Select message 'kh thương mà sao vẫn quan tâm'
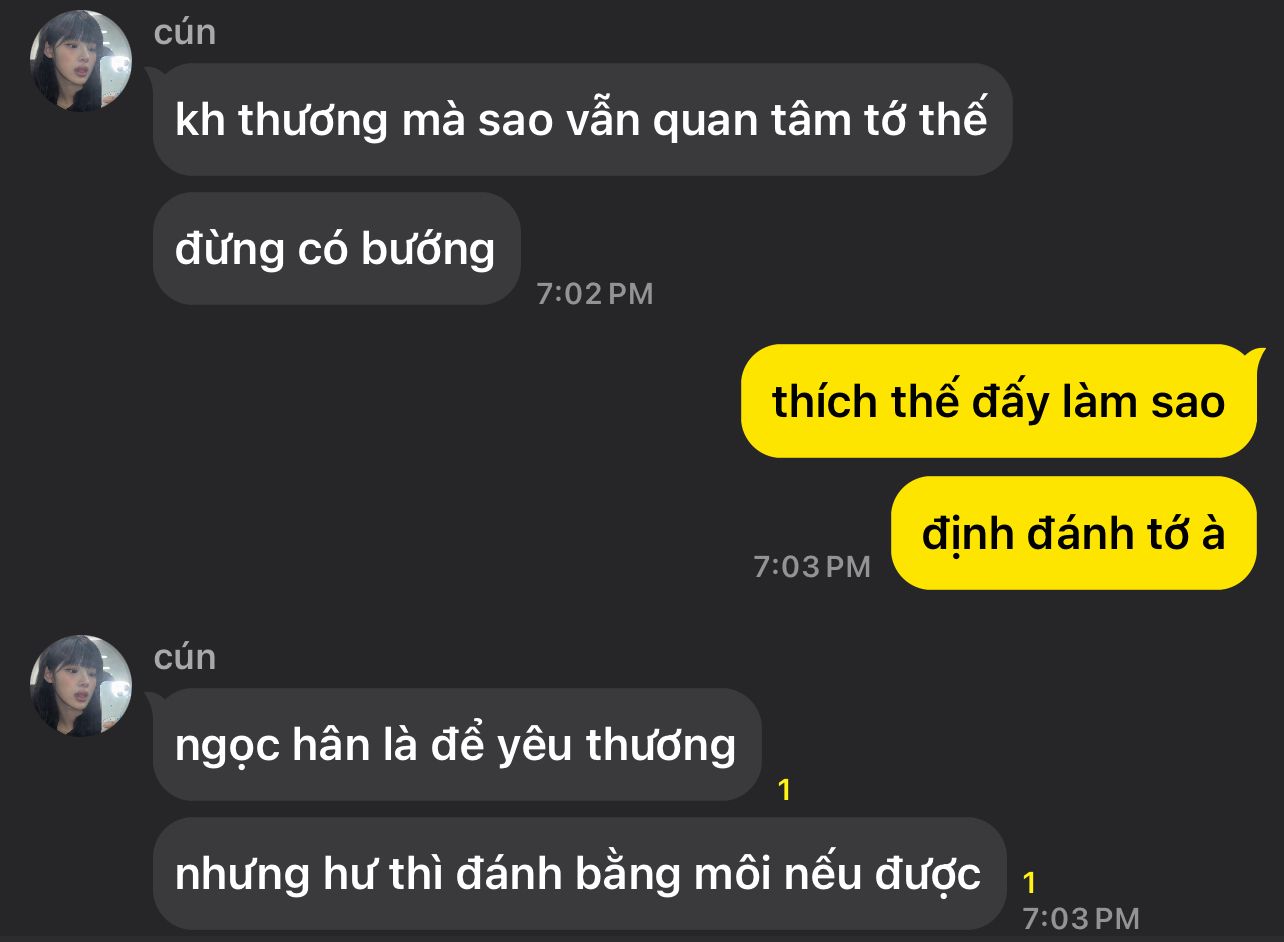The height and width of the screenshot is (942, 1284). pyautogui.click(x=582, y=120)
